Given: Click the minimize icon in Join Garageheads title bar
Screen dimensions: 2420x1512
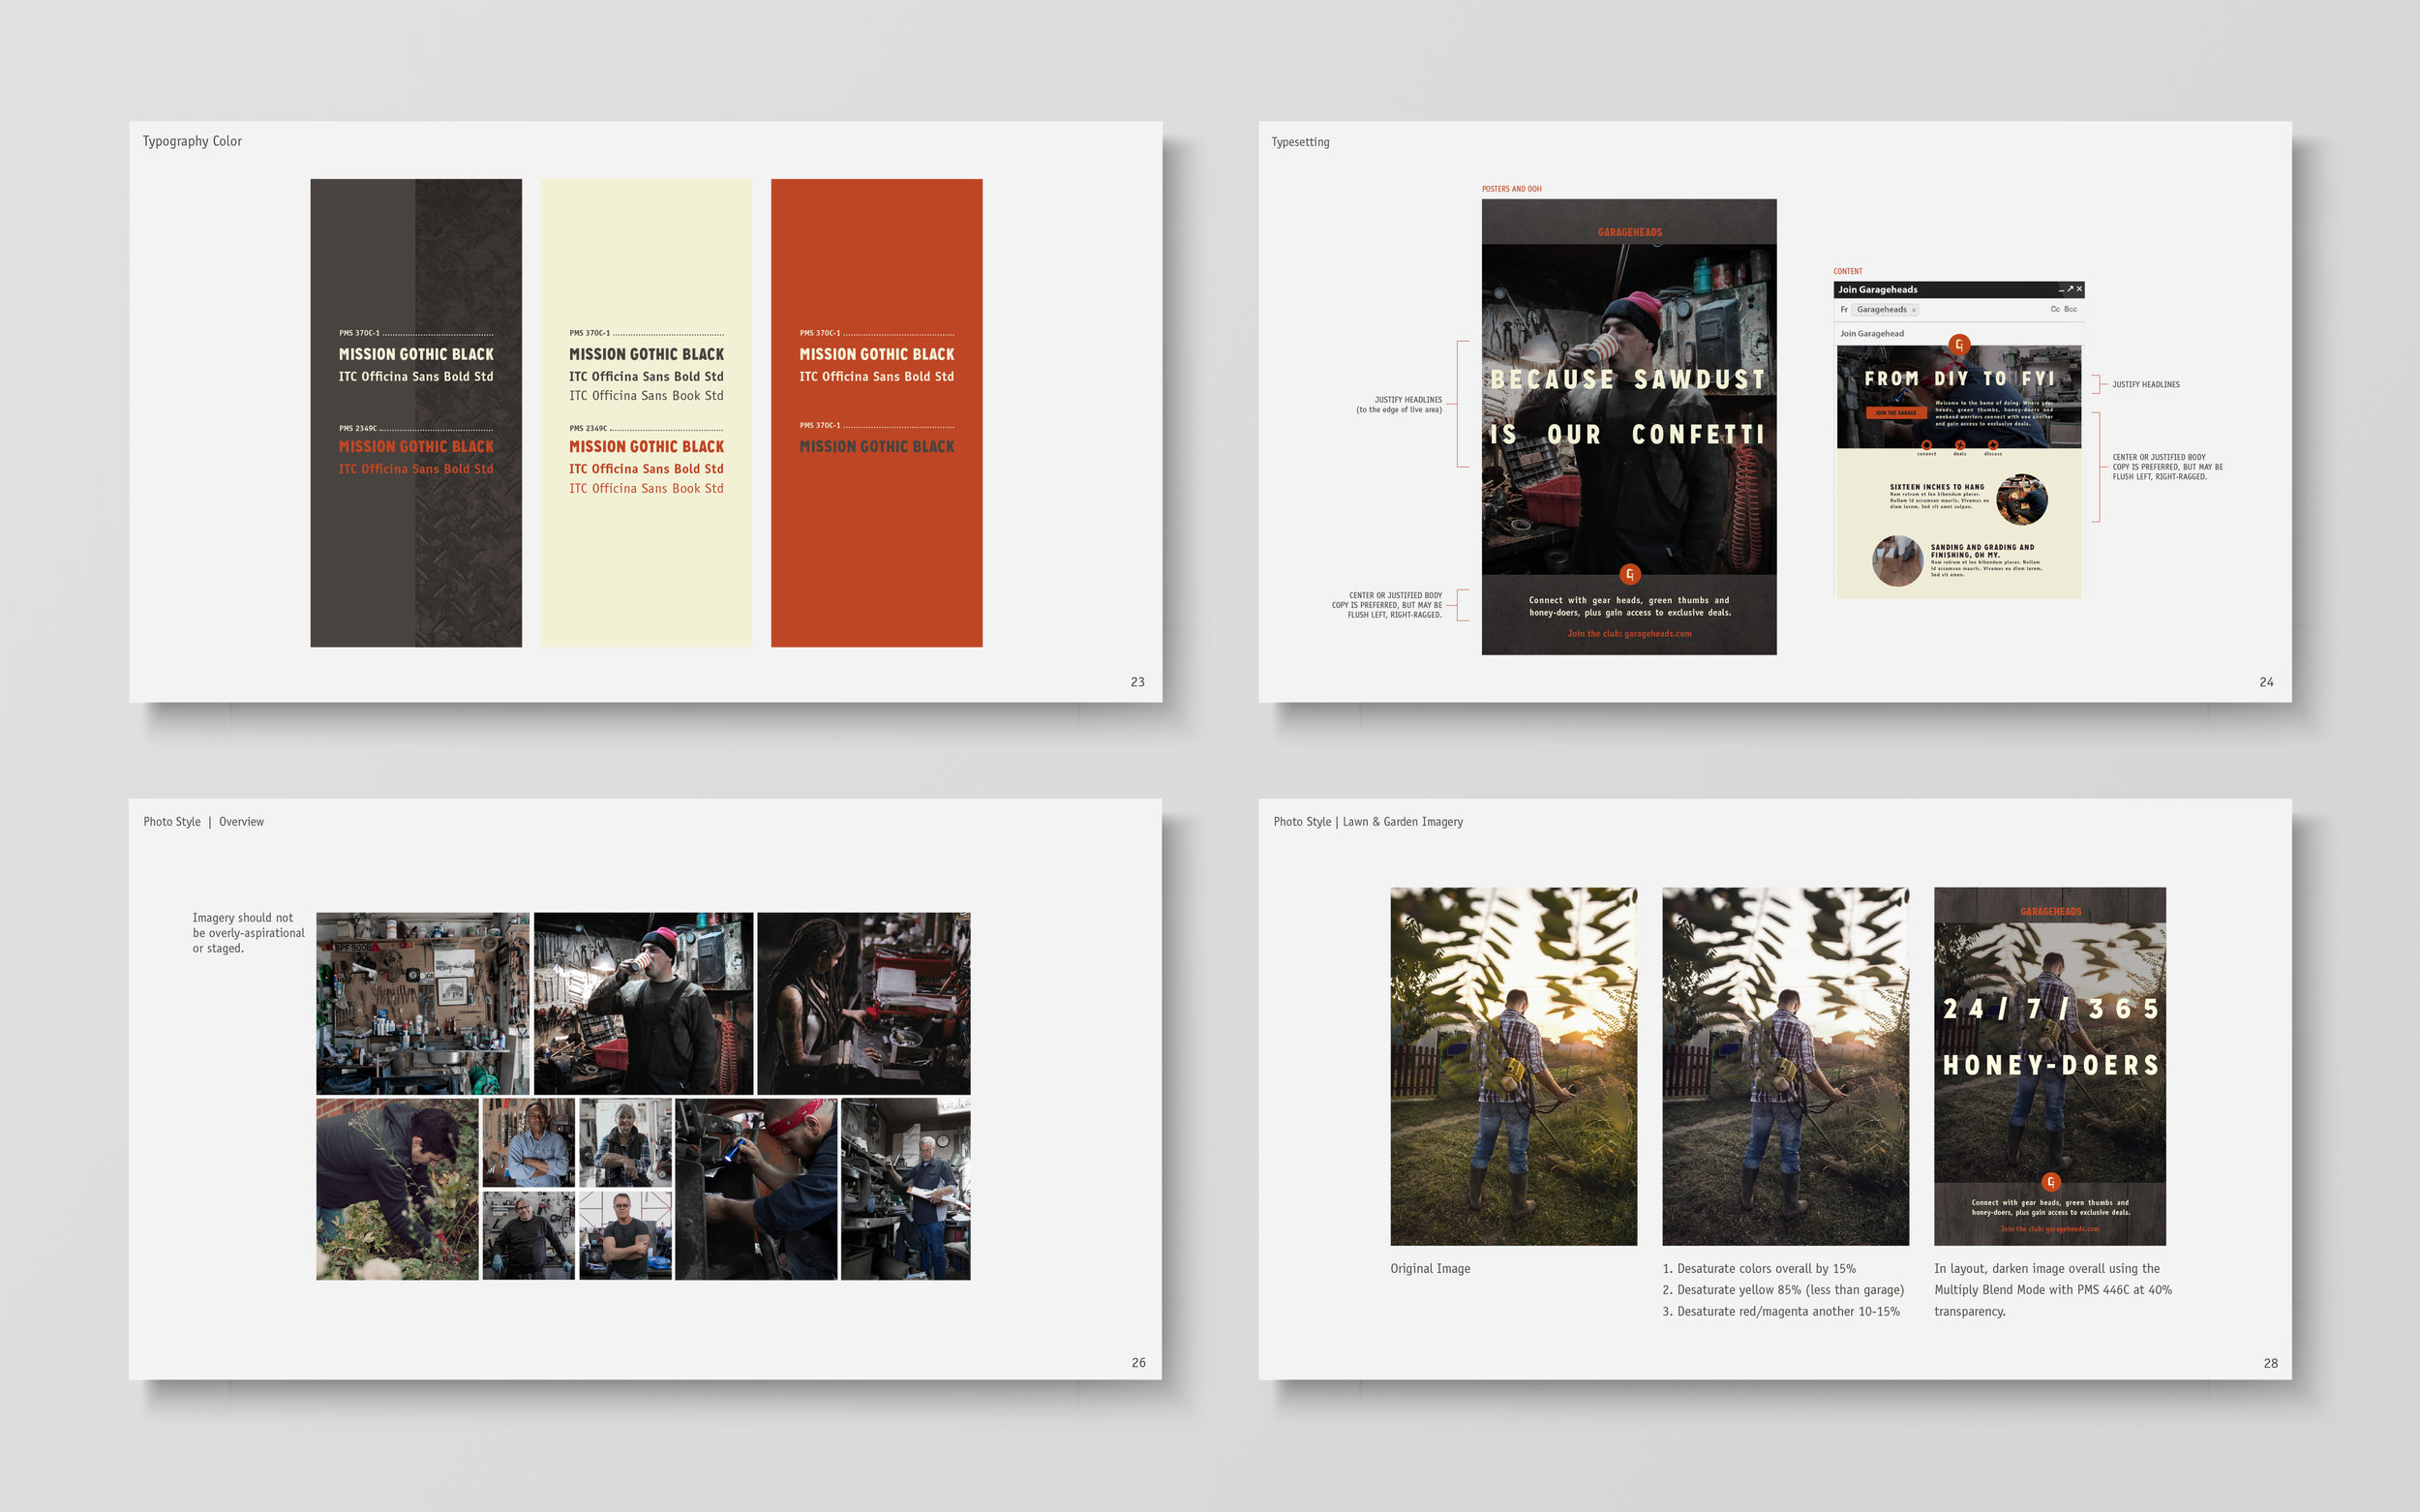Looking at the screenshot, I should (x=2060, y=290).
